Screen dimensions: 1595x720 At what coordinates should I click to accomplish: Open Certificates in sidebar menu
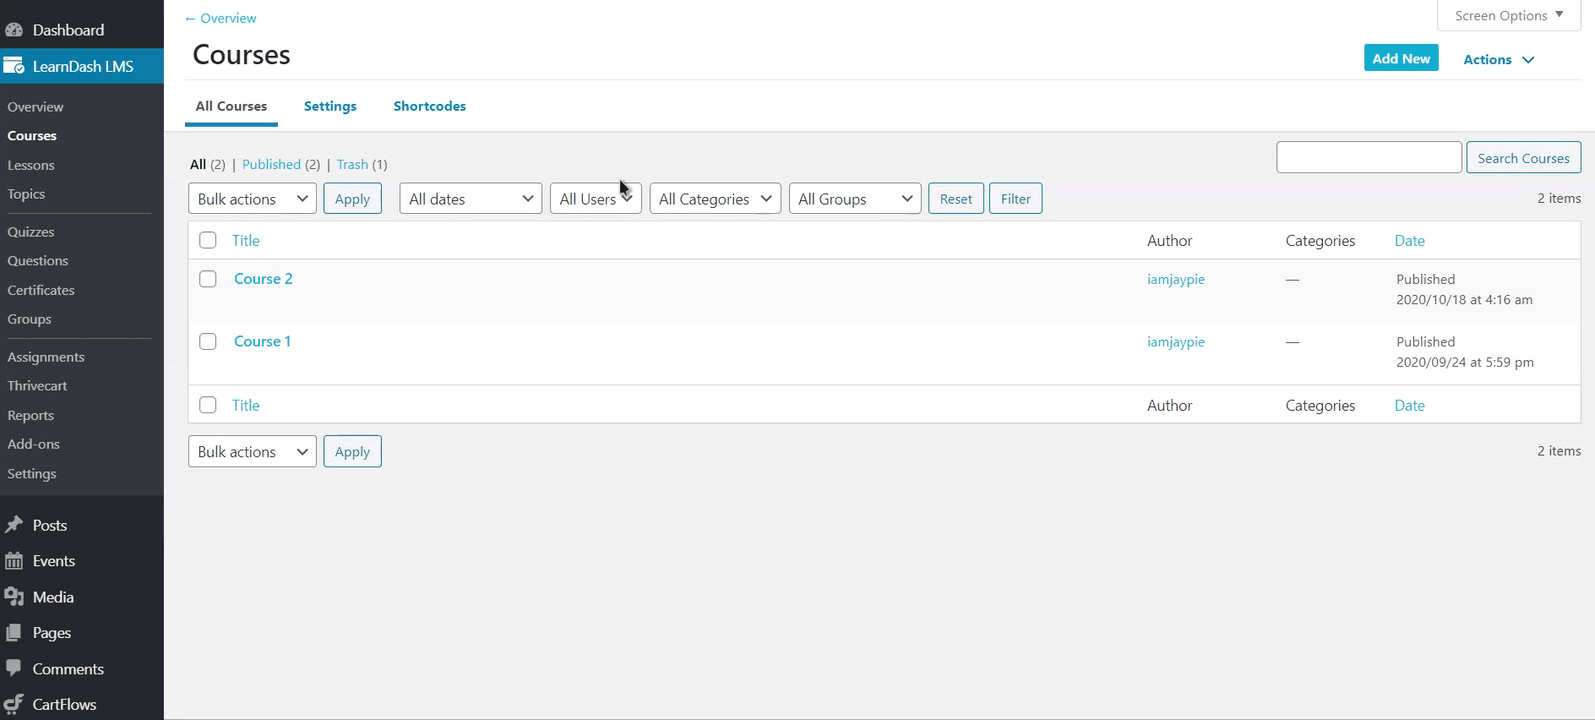click(41, 290)
